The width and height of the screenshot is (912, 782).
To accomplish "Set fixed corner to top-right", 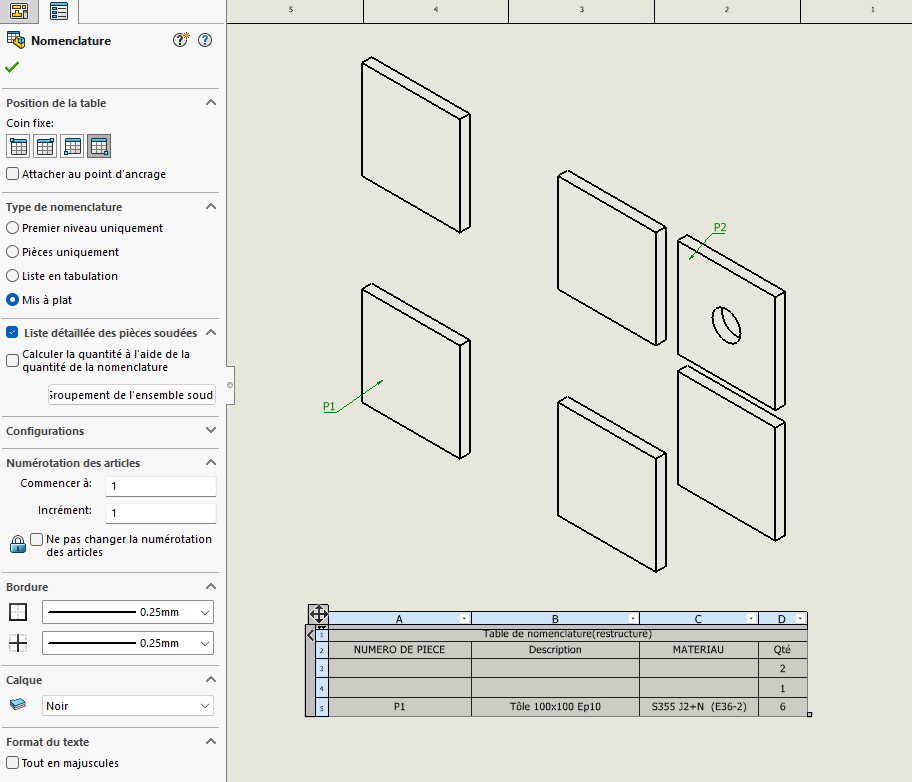I will tap(45, 147).
